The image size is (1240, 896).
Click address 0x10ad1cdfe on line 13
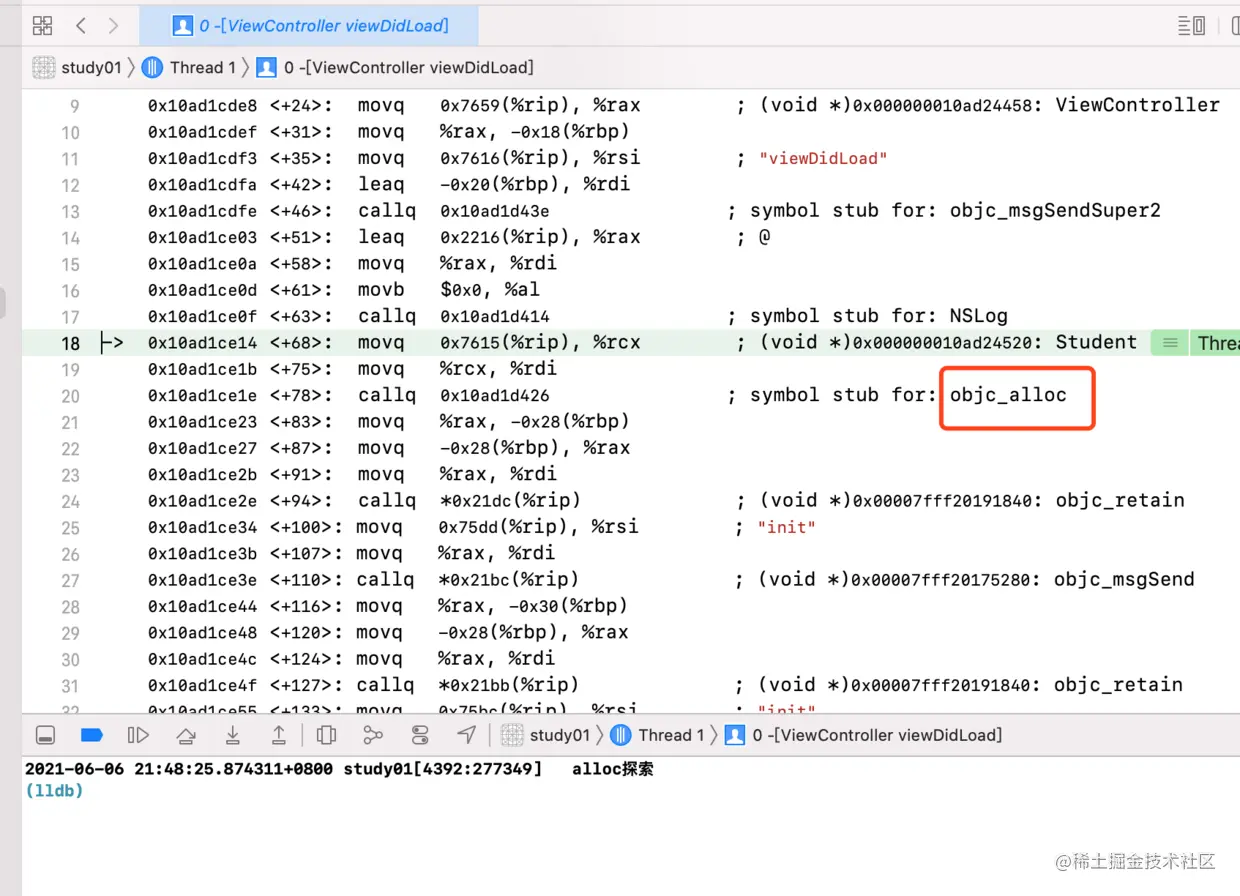(x=203, y=211)
